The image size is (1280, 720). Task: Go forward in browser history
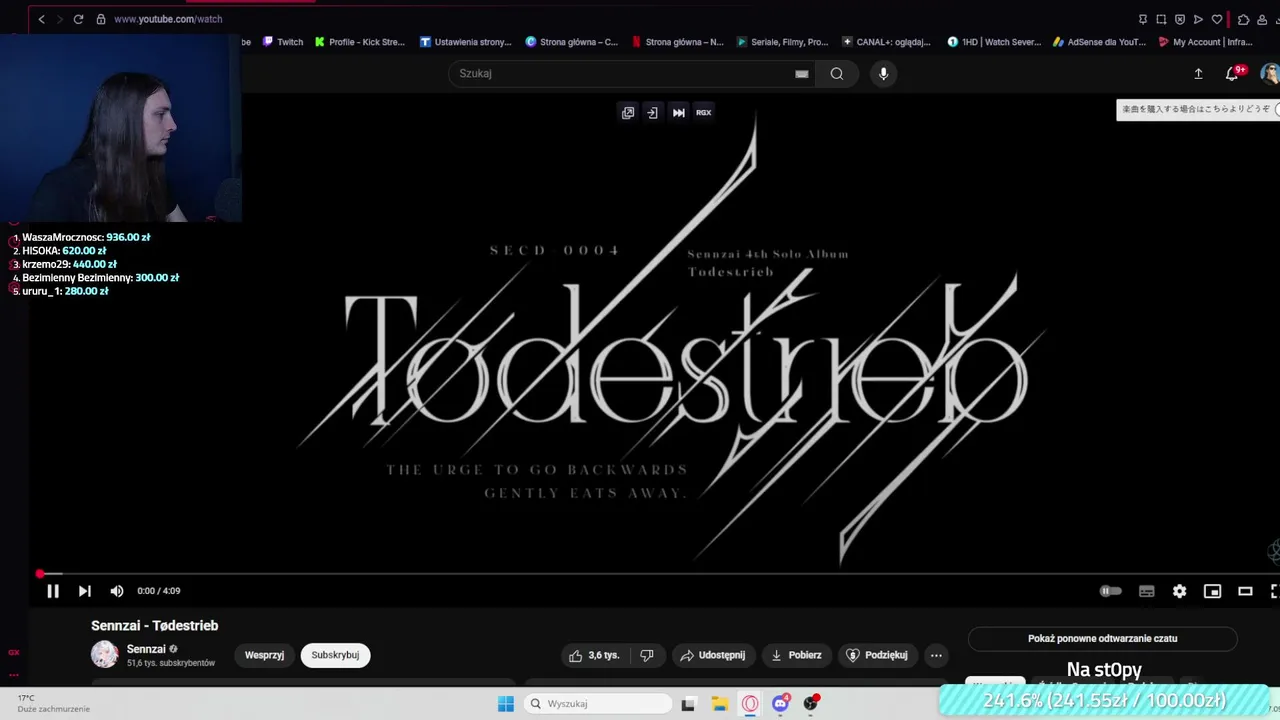click(59, 19)
